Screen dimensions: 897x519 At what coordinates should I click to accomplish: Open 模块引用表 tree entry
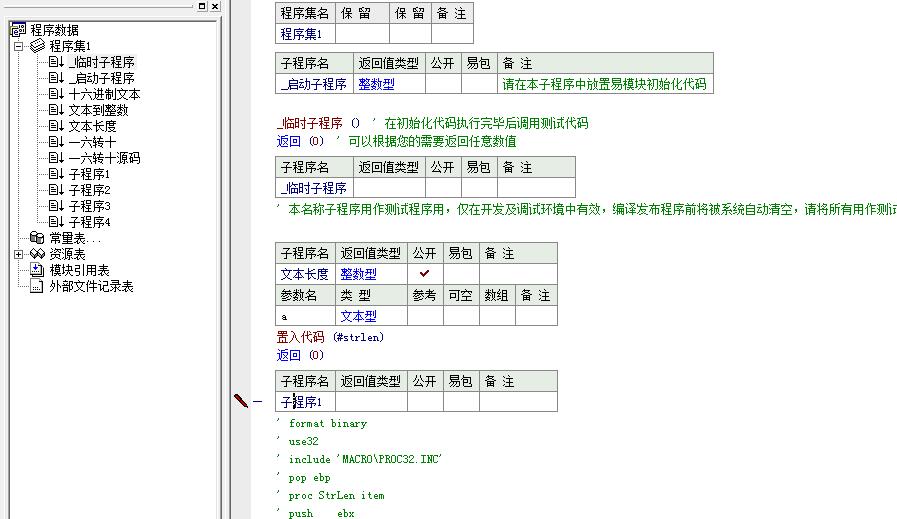79,270
